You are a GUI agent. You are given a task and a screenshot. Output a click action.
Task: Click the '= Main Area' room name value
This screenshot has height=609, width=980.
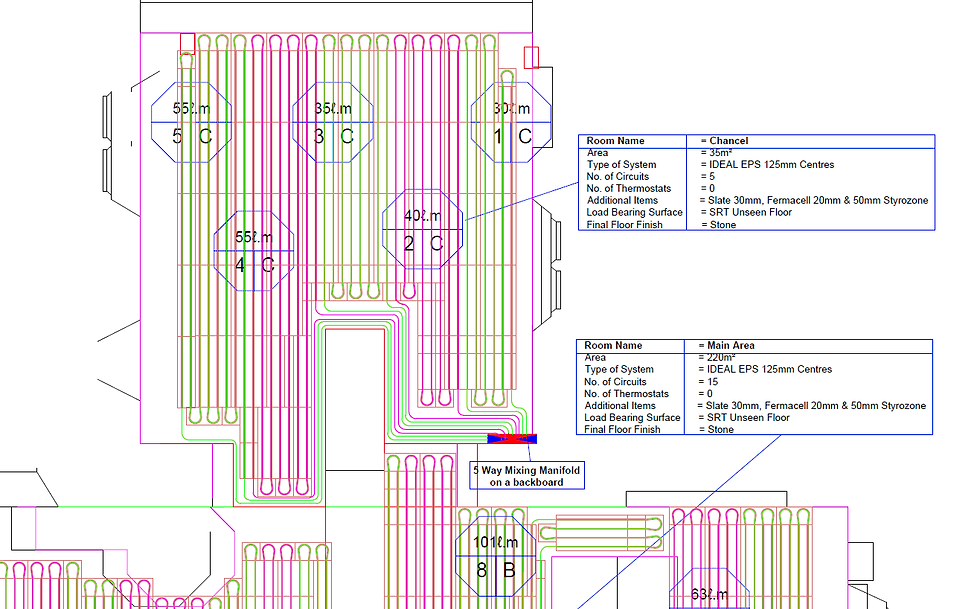tap(726, 345)
